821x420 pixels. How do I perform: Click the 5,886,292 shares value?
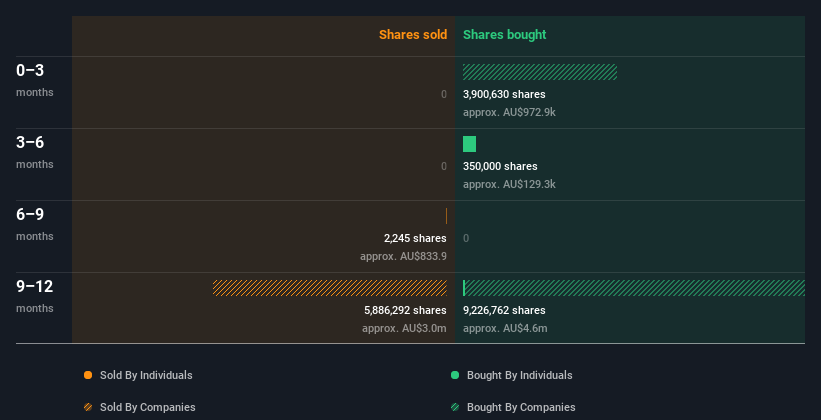[405, 310]
